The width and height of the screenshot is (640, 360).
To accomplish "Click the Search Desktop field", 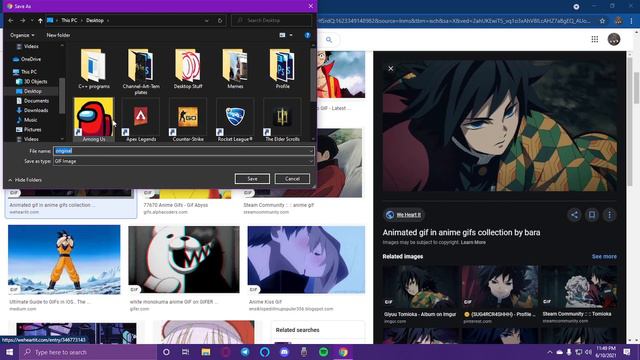I will coord(272,20).
